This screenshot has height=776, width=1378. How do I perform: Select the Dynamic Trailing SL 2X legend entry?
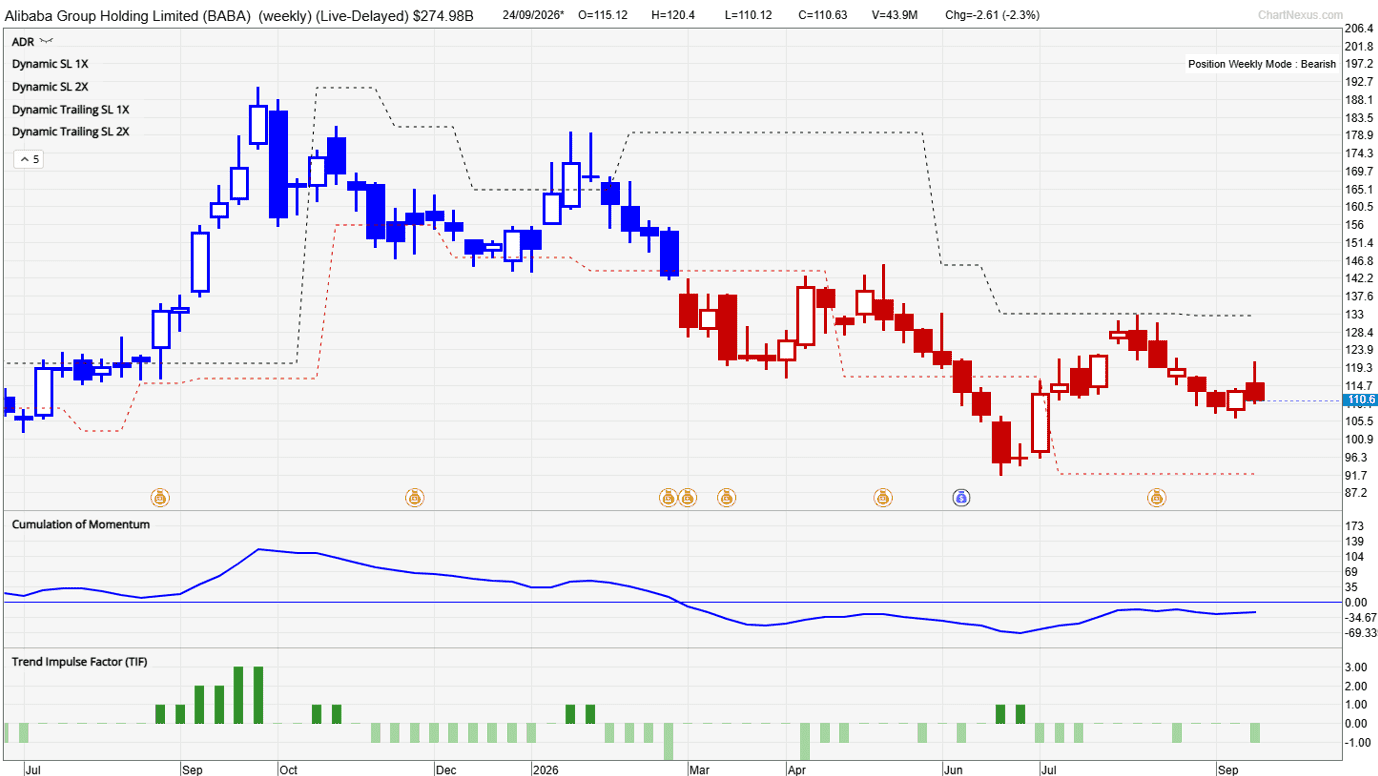[71, 132]
